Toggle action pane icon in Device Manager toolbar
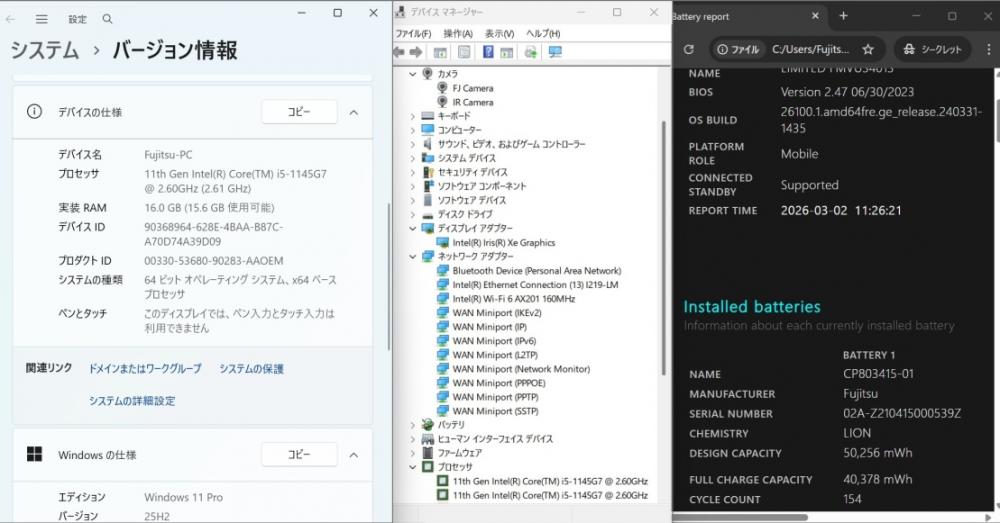Viewport: 1000px width, 523px height. tap(506, 52)
